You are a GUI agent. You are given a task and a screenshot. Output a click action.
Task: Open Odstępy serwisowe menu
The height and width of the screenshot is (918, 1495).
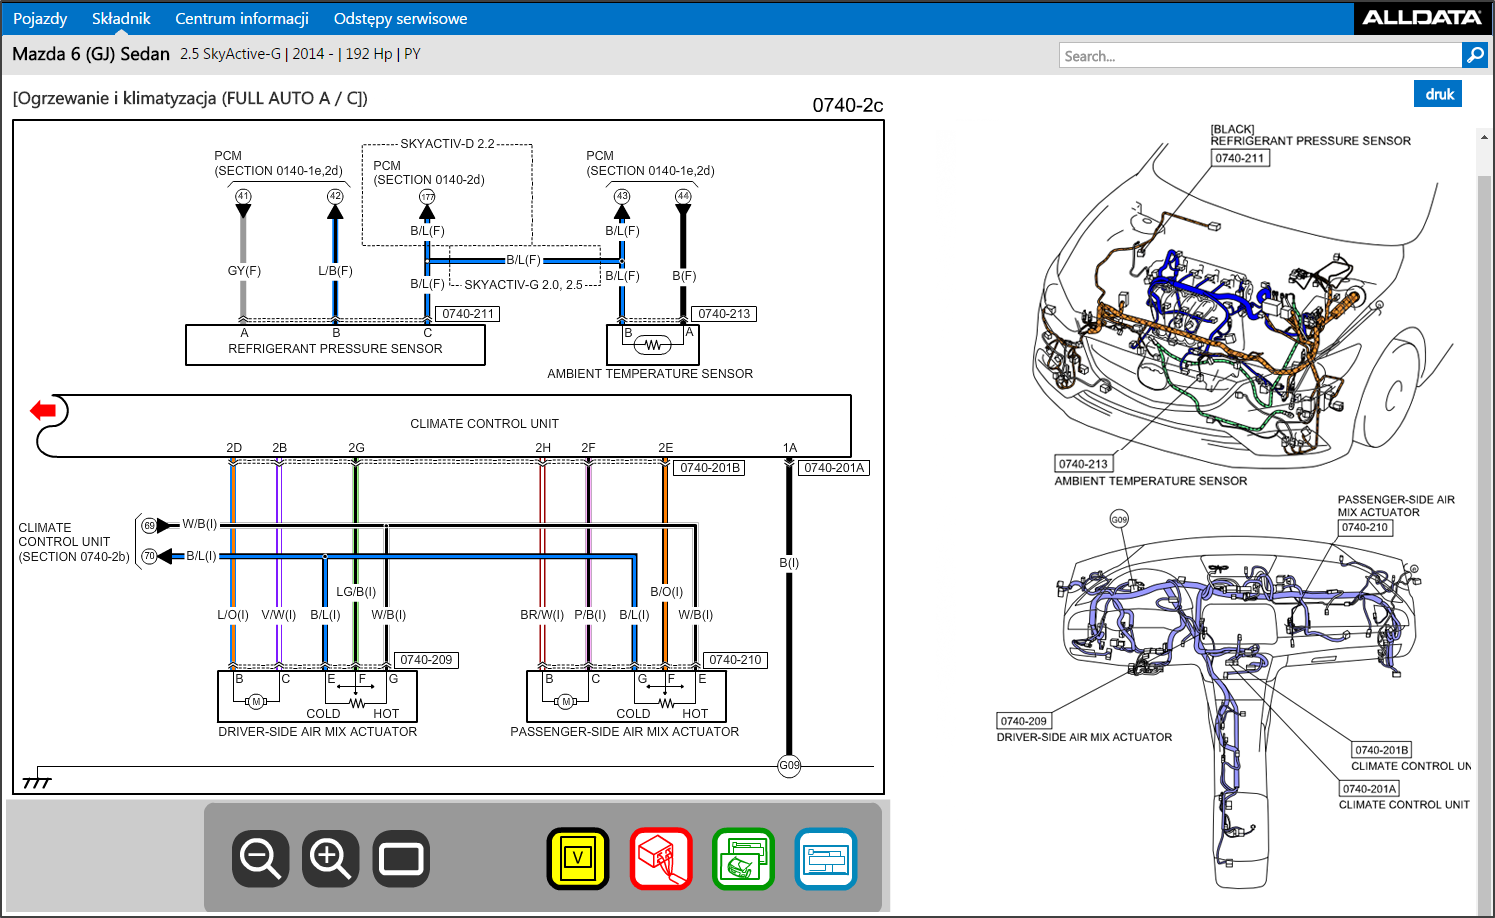click(400, 18)
